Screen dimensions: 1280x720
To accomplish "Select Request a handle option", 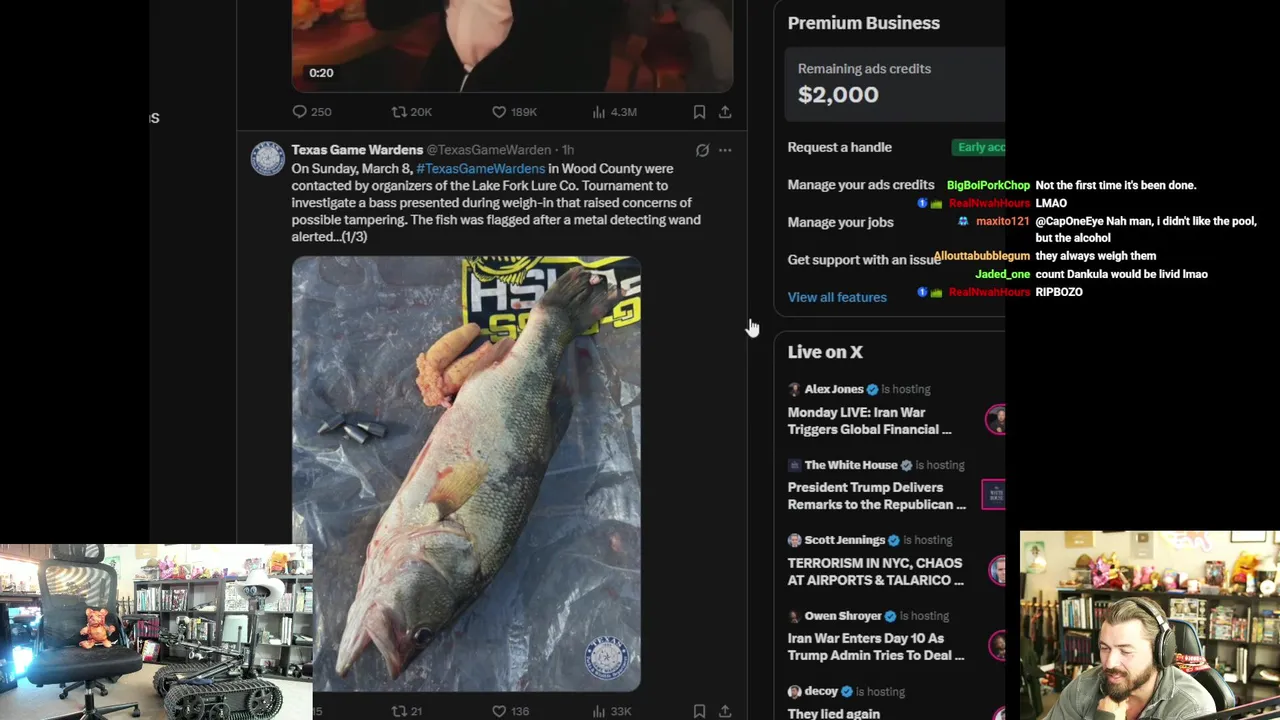I will tap(839, 147).
